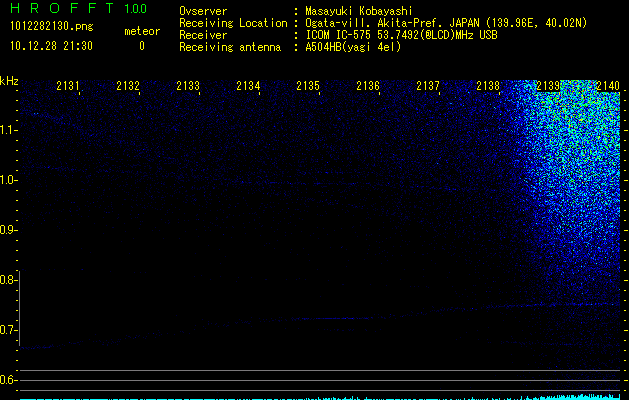Click time marker 2138
The image size is (629, 400).
point(488,86)
